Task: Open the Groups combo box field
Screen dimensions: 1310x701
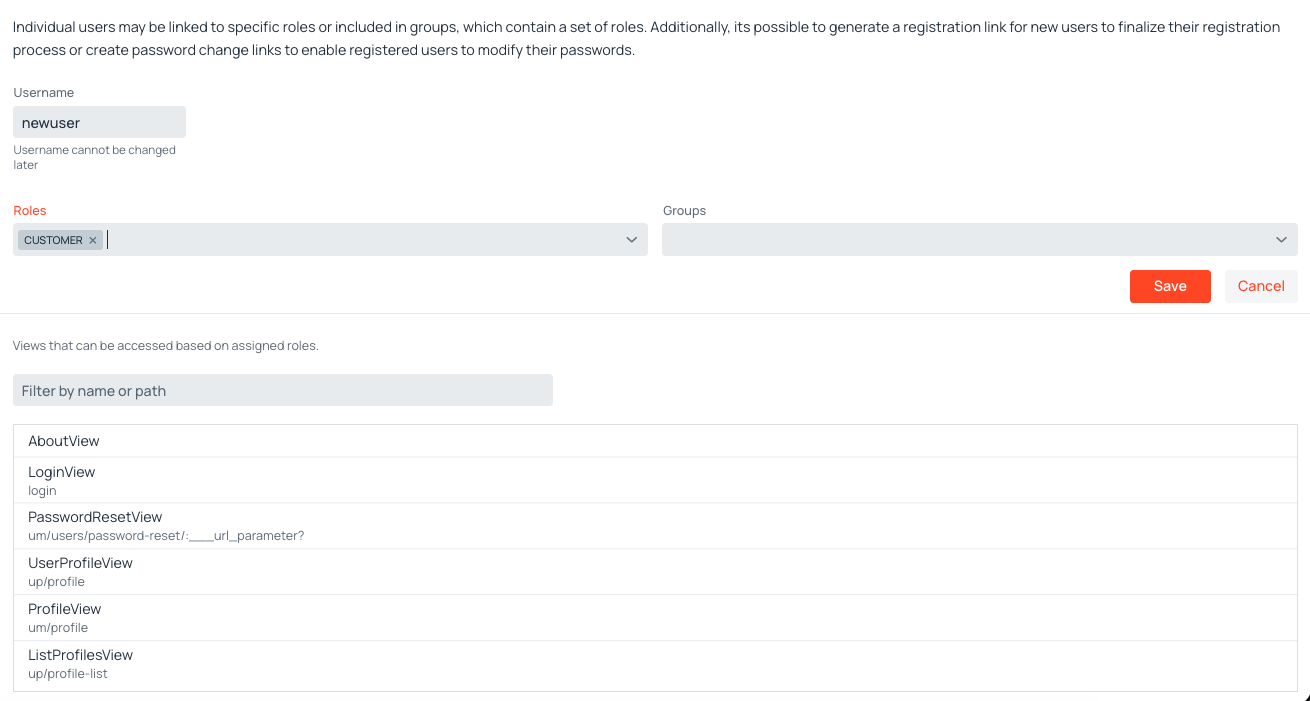Action: click(980, 239)
